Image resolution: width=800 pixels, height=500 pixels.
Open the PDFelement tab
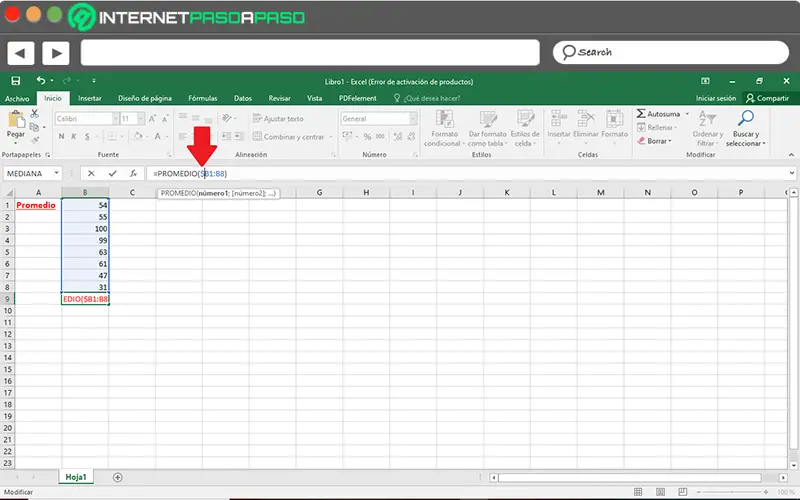point(358,98)
